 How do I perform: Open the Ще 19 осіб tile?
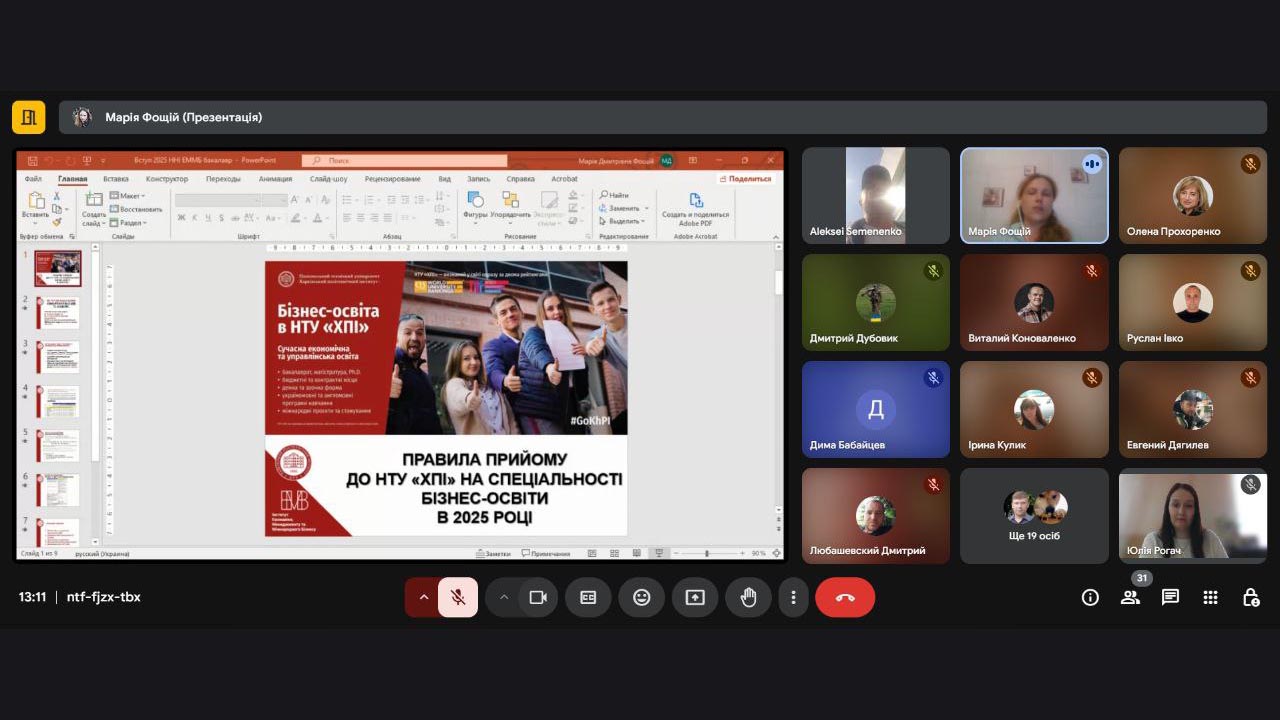(x=1034, y=516)
